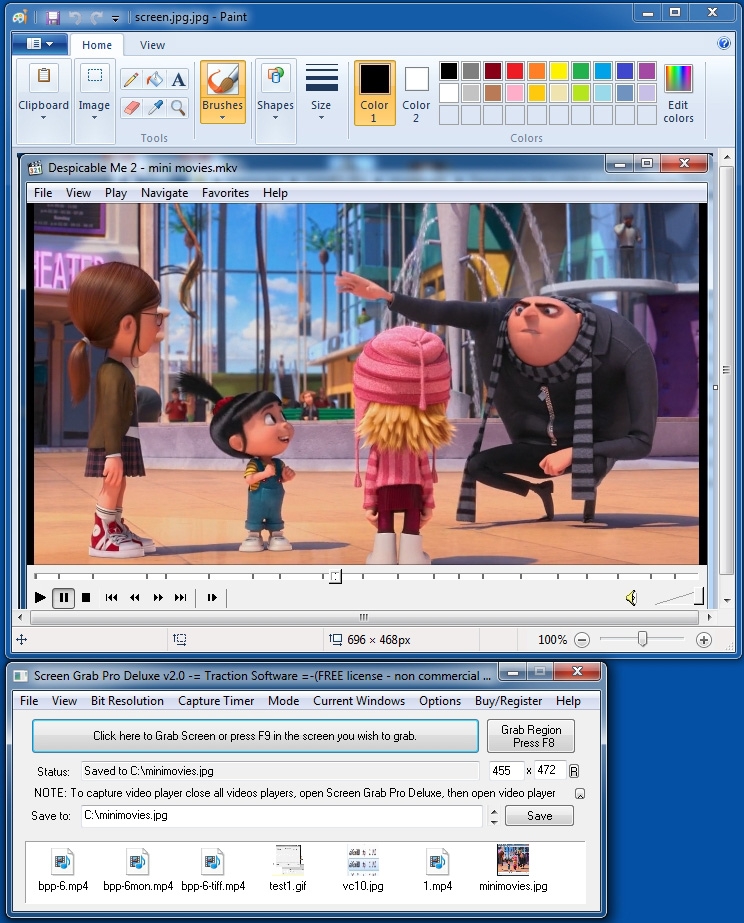Select the vc10.jpg thumbnail

point(363,860)
